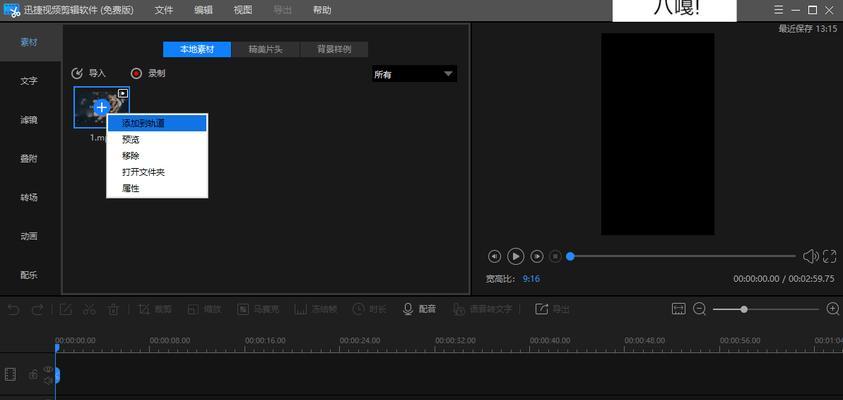Click the 导入 import button
Viewport: 843px width, 400px height.
89,73
